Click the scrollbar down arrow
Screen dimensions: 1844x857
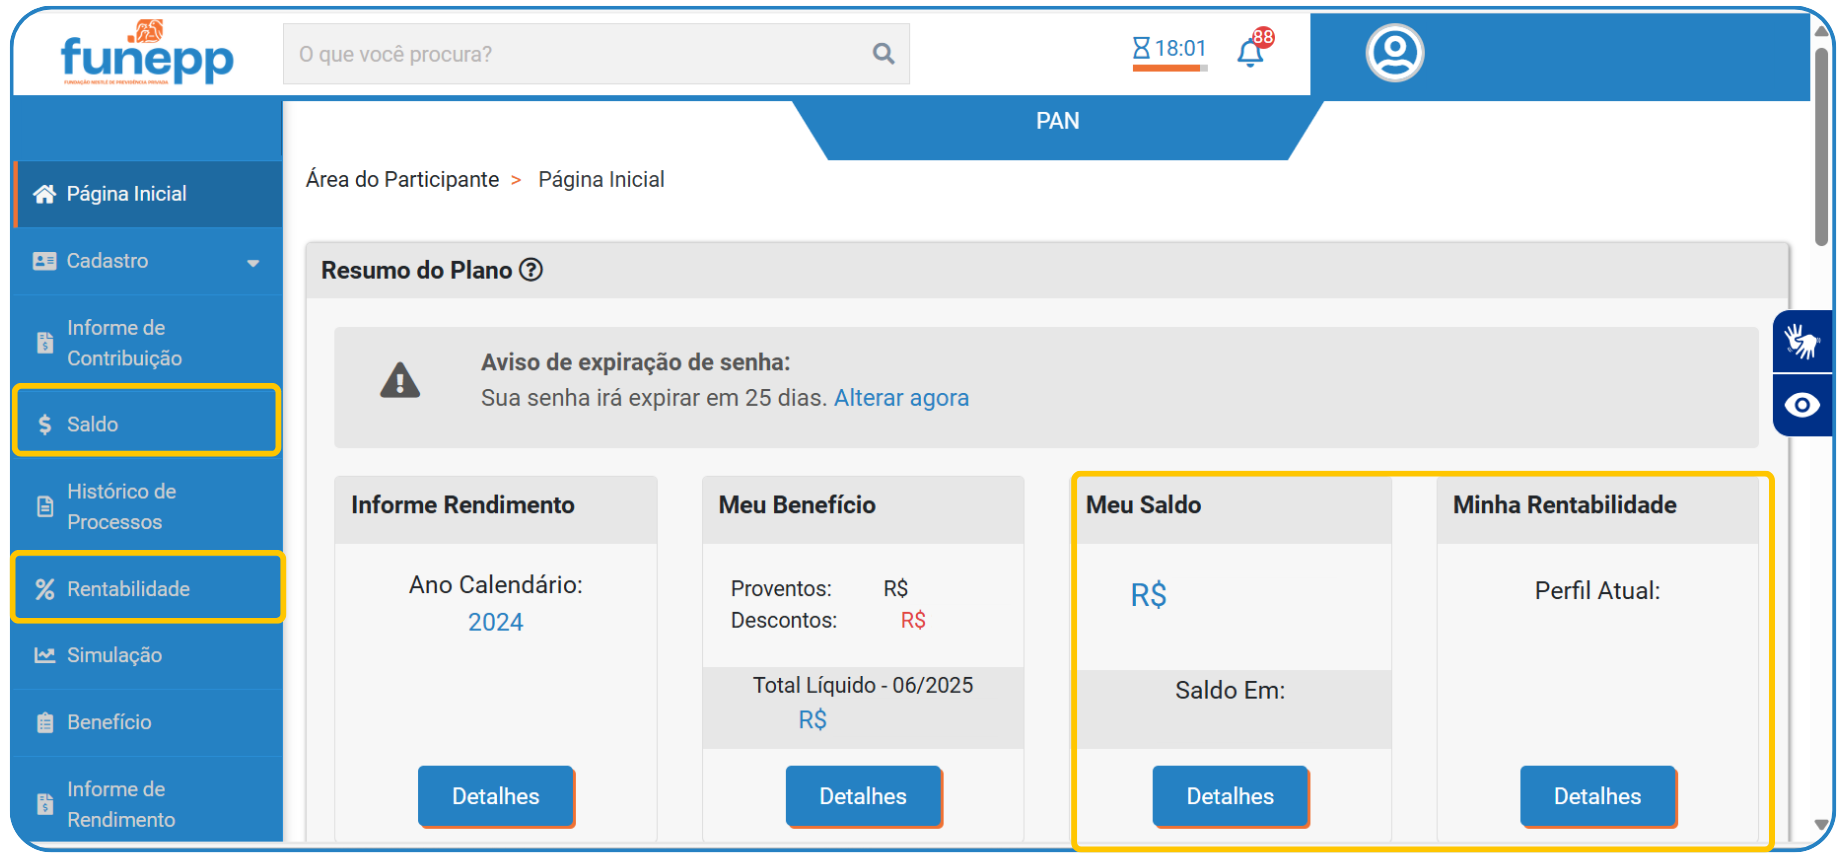[1822, 825]
